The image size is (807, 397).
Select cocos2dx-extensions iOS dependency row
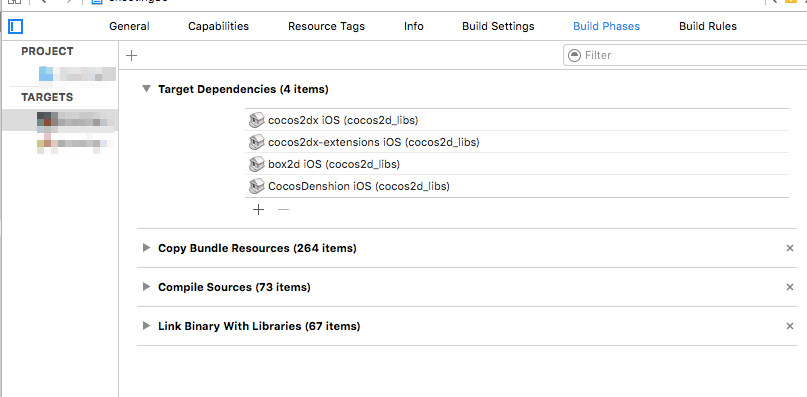point(517,142)
